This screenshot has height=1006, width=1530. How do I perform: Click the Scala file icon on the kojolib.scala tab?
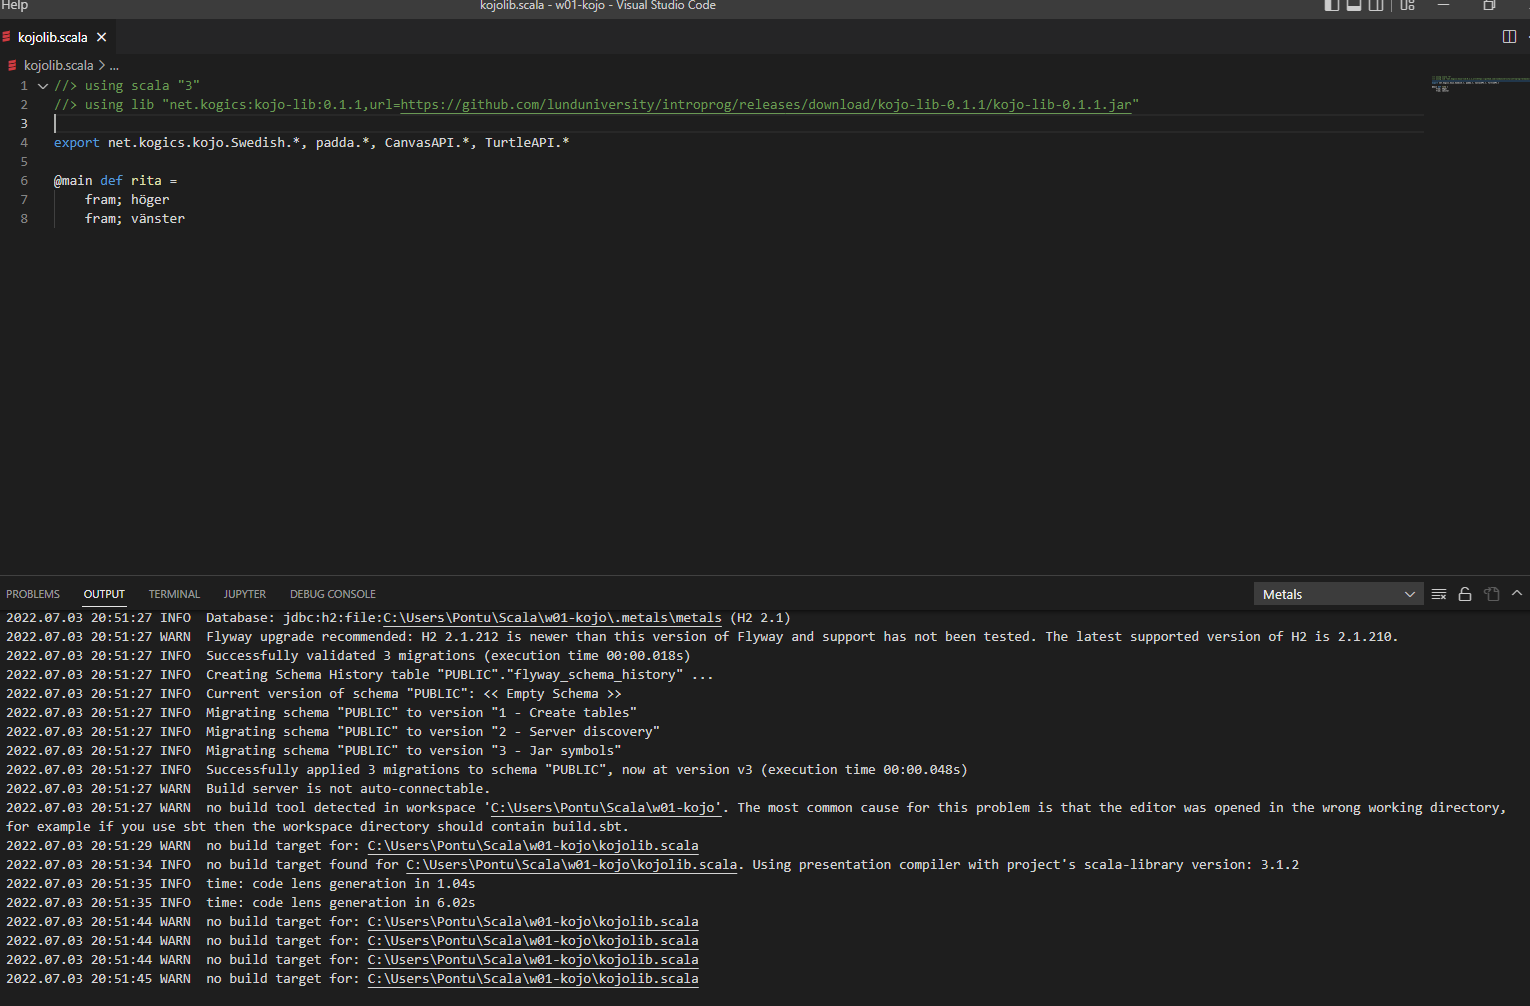tap(8, 36)
